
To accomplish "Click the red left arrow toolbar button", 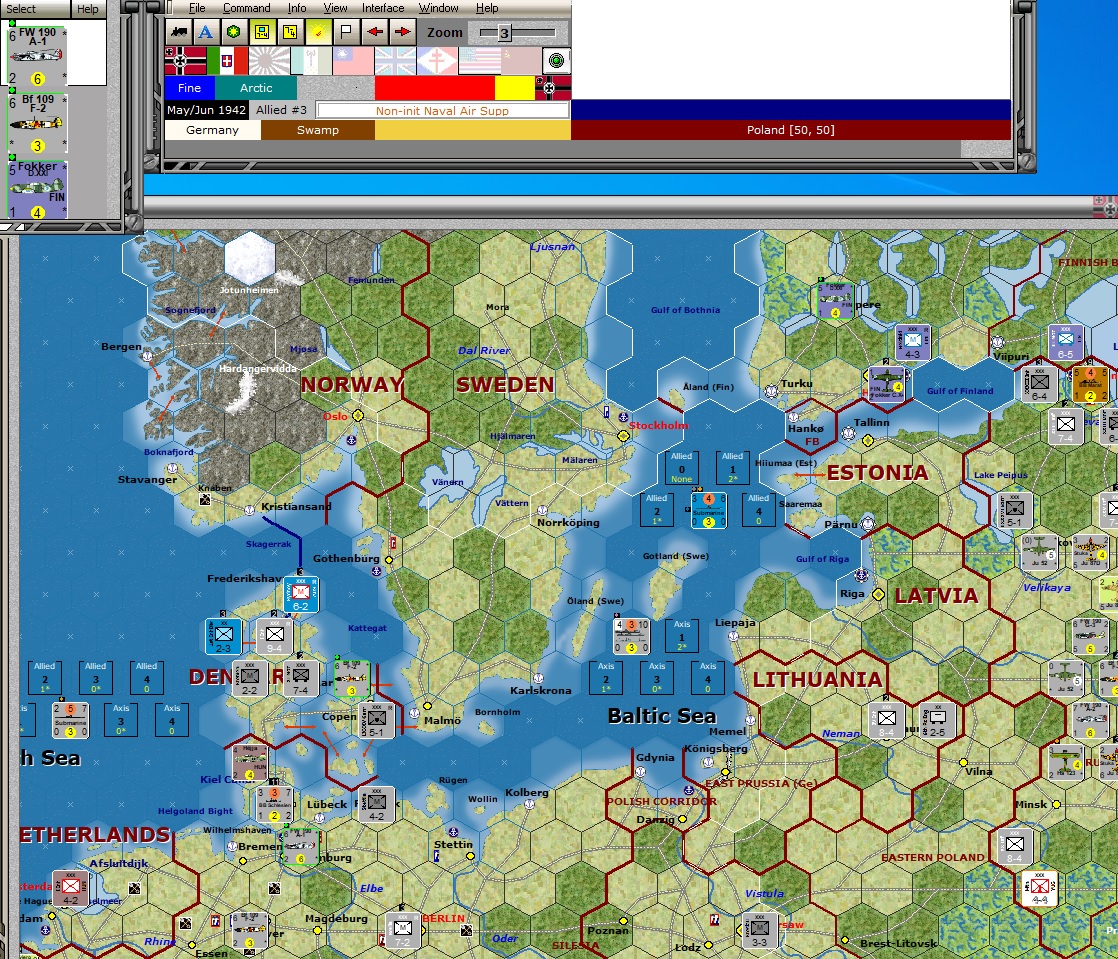I will (375, 32).
